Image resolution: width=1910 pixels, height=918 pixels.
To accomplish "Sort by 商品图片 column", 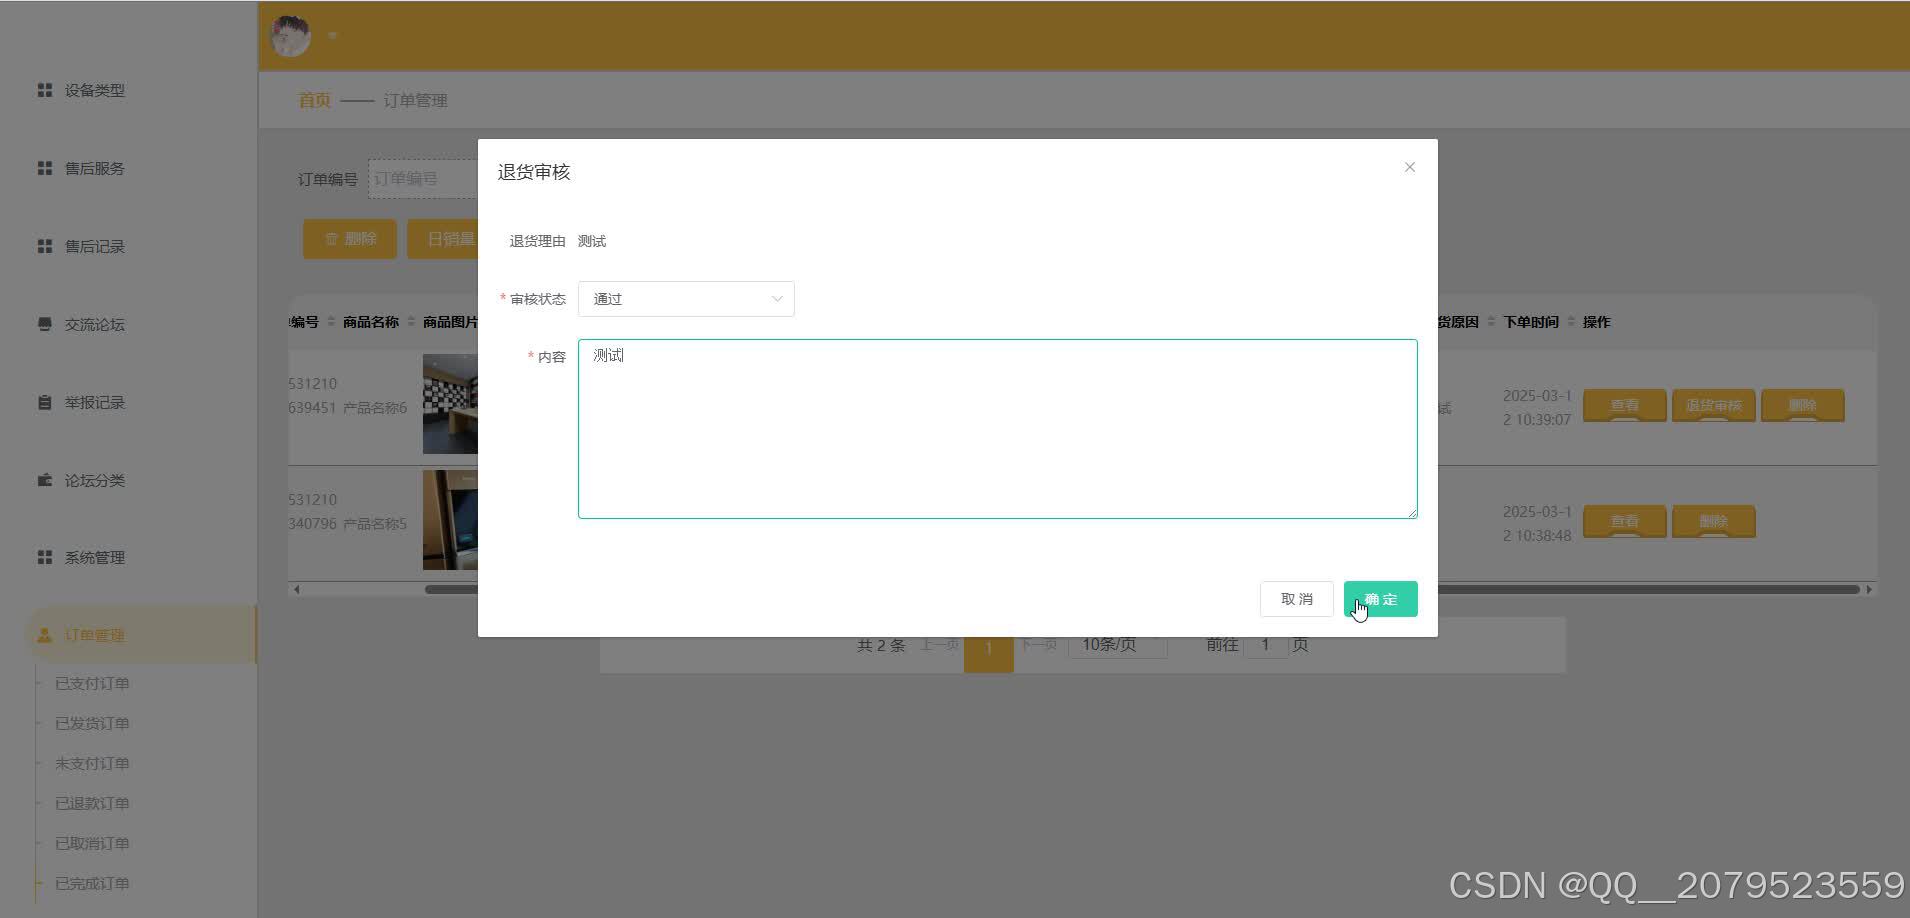I will click(x=450, y=322).
